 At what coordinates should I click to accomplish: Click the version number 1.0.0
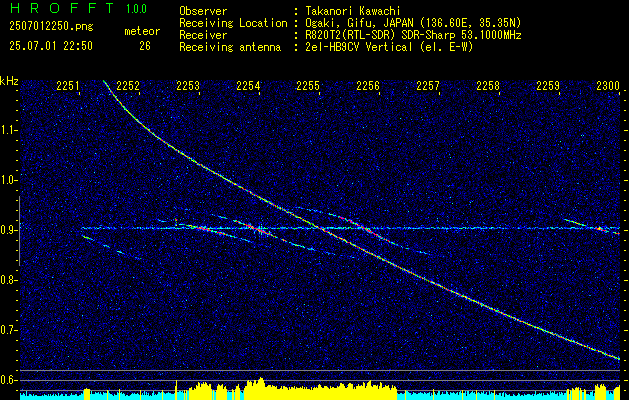pyautogui.click(x=136, y=9)
